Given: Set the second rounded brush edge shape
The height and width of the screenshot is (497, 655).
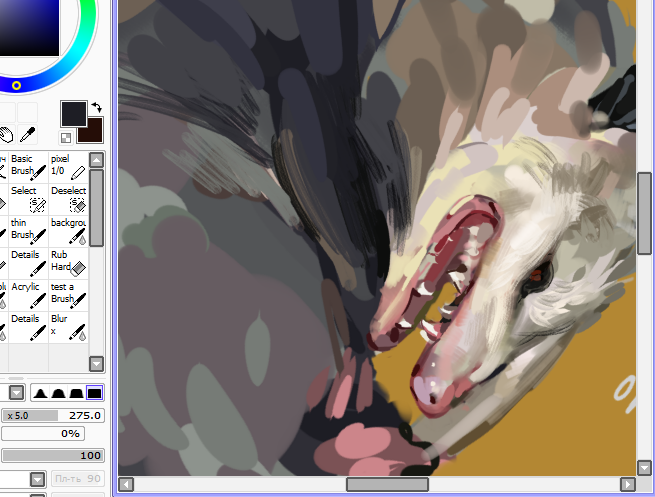Looking at the screenshot, I should point(58,393).
